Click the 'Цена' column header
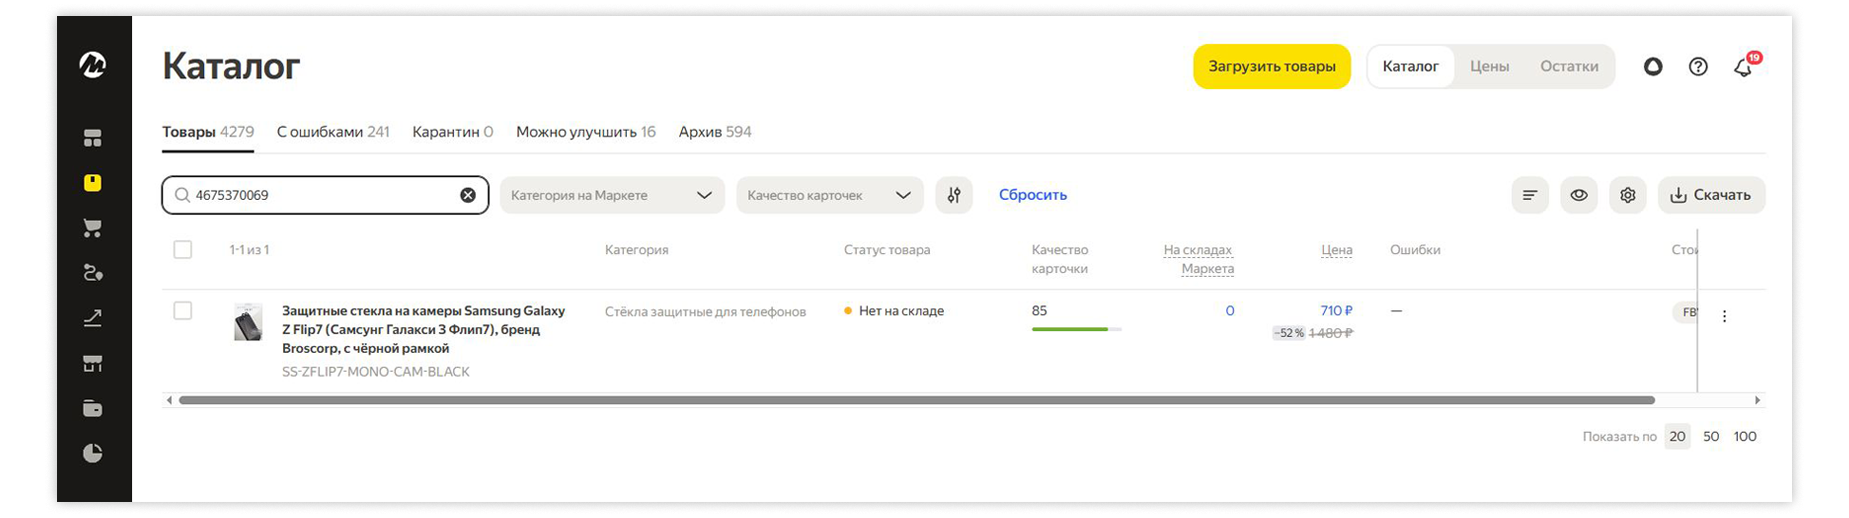 [x=1337, y=250]
